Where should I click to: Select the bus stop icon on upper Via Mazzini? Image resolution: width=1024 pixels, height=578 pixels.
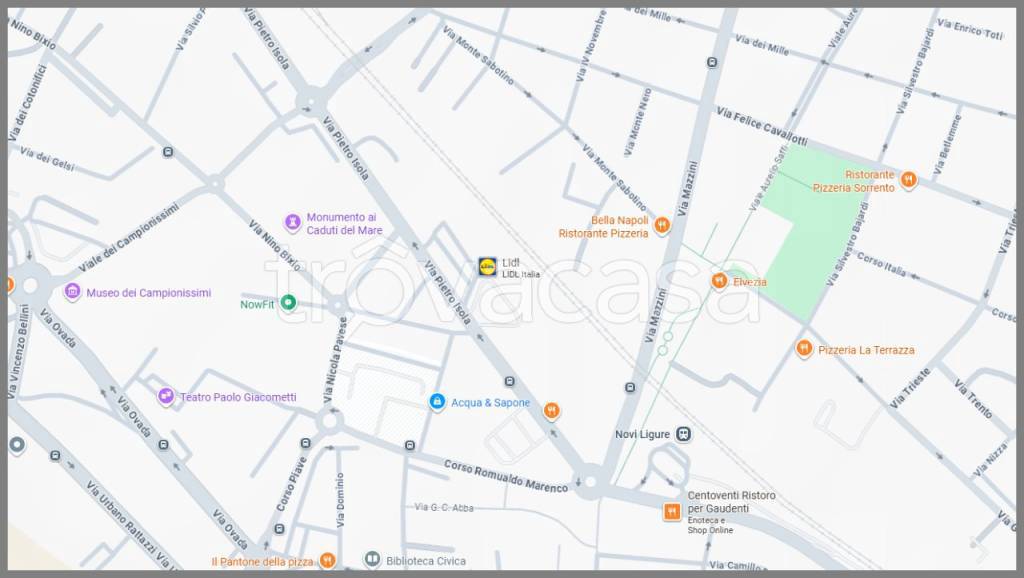(x=711, y=62)
